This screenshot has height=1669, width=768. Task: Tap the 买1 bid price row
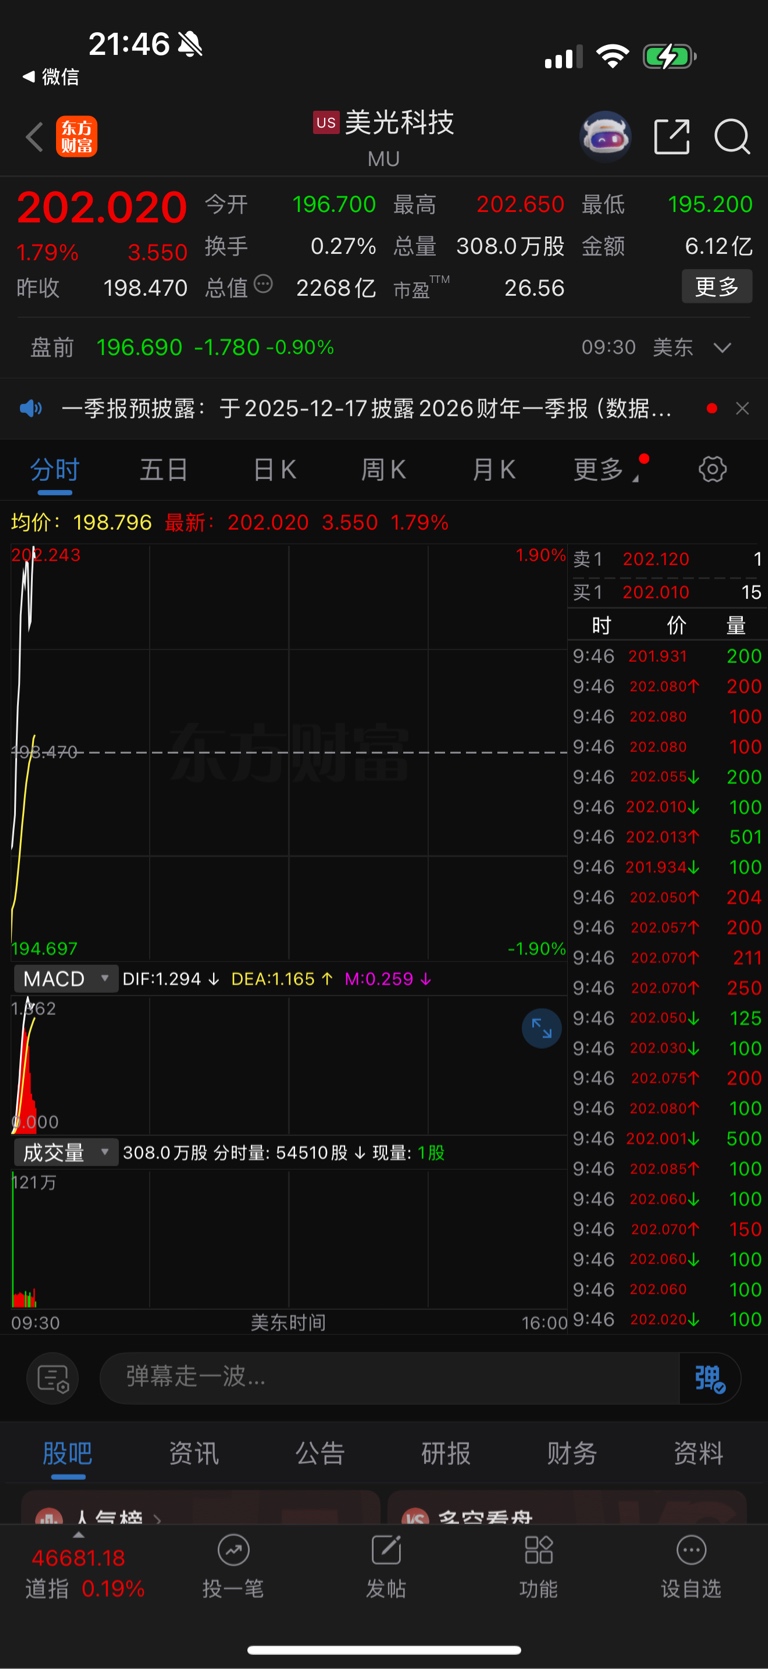tap(667, 592)
